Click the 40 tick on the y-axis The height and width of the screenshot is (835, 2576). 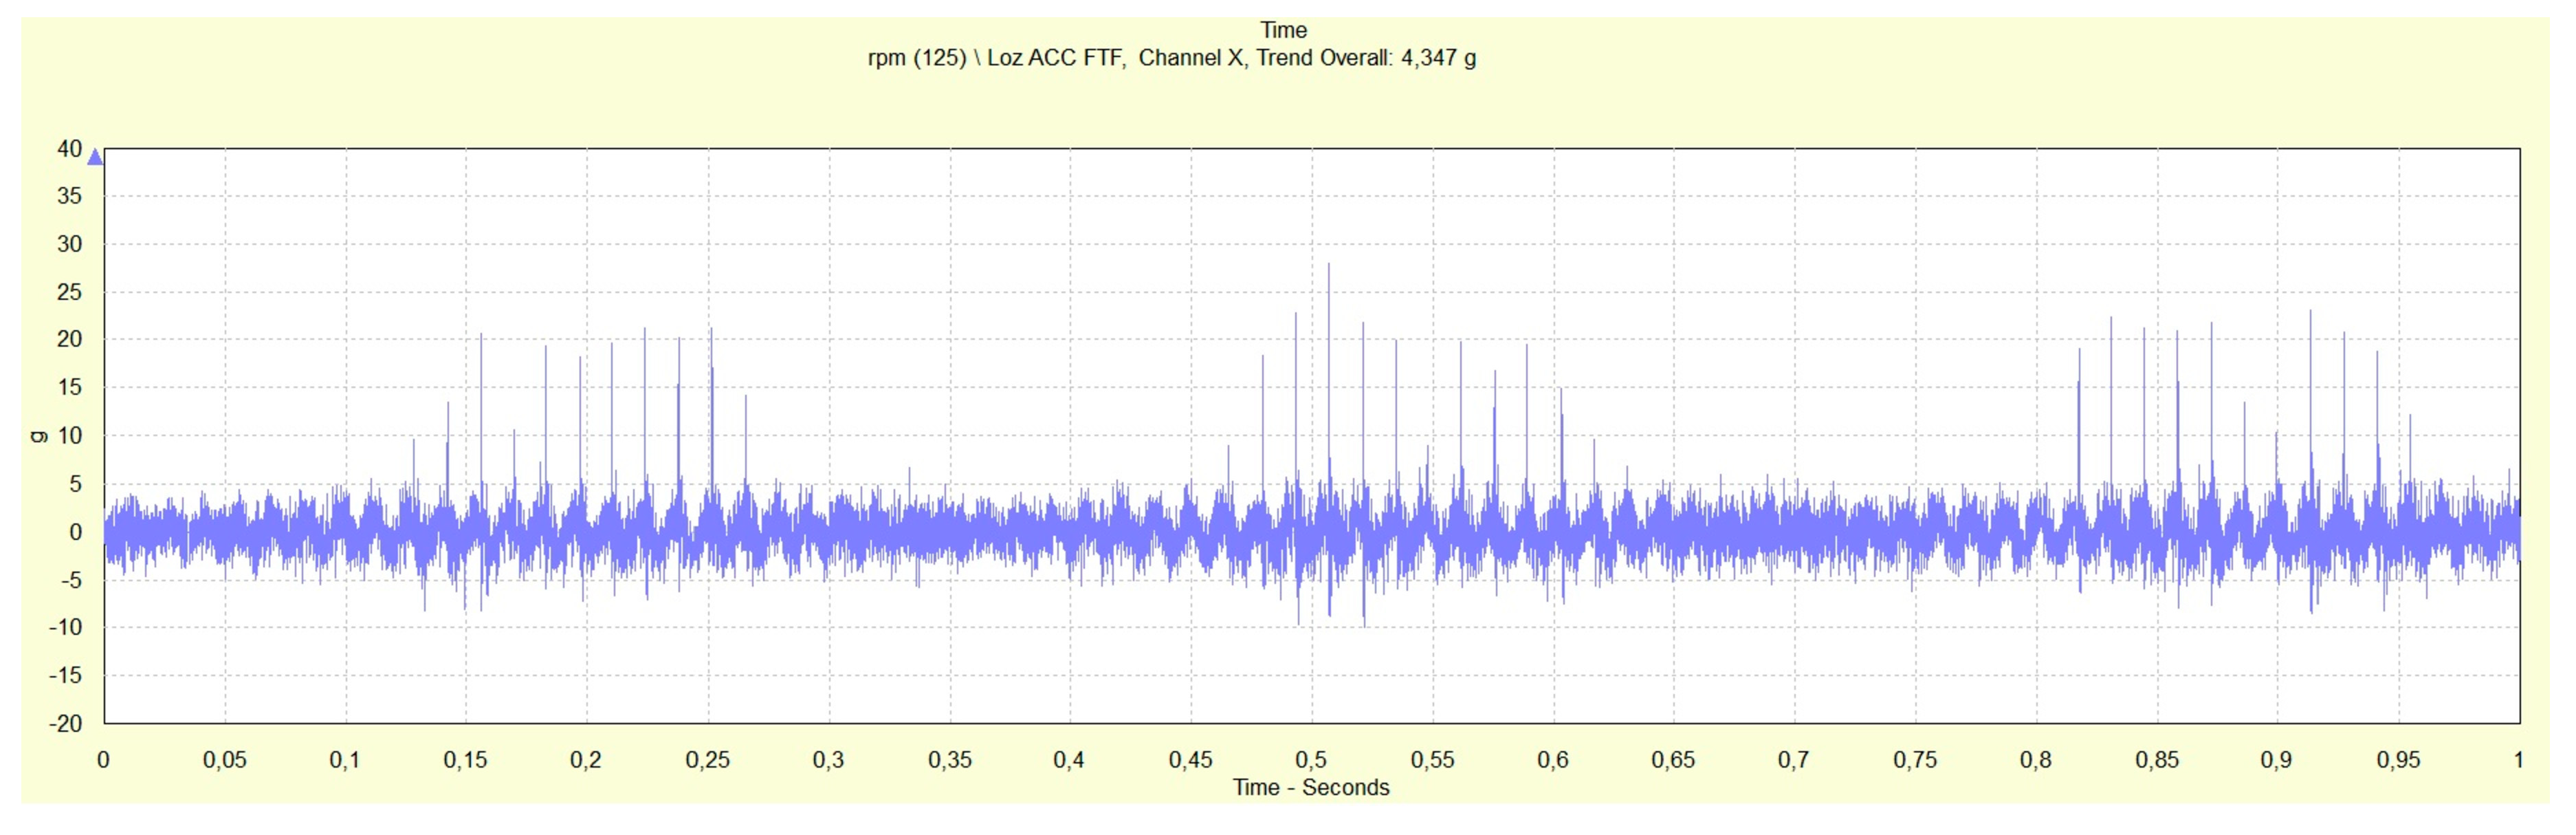(x=69, y=149)
